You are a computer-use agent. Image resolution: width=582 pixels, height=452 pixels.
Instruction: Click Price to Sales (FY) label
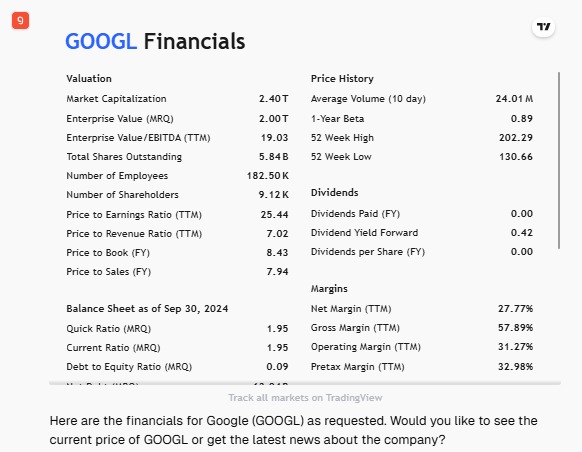[x=108, y=272]
